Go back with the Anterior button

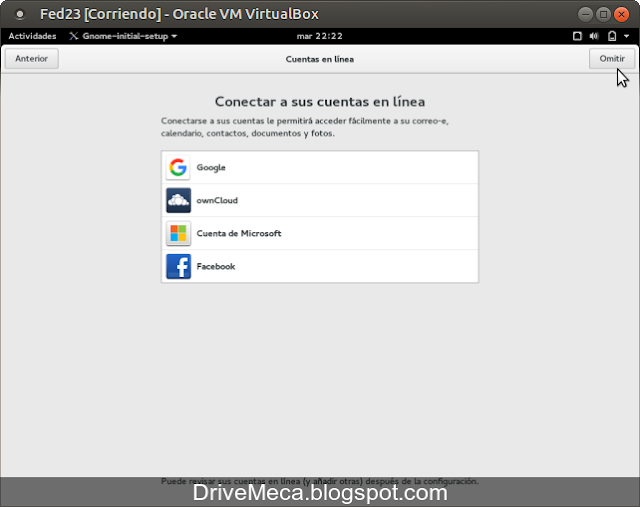click(32, 59)
